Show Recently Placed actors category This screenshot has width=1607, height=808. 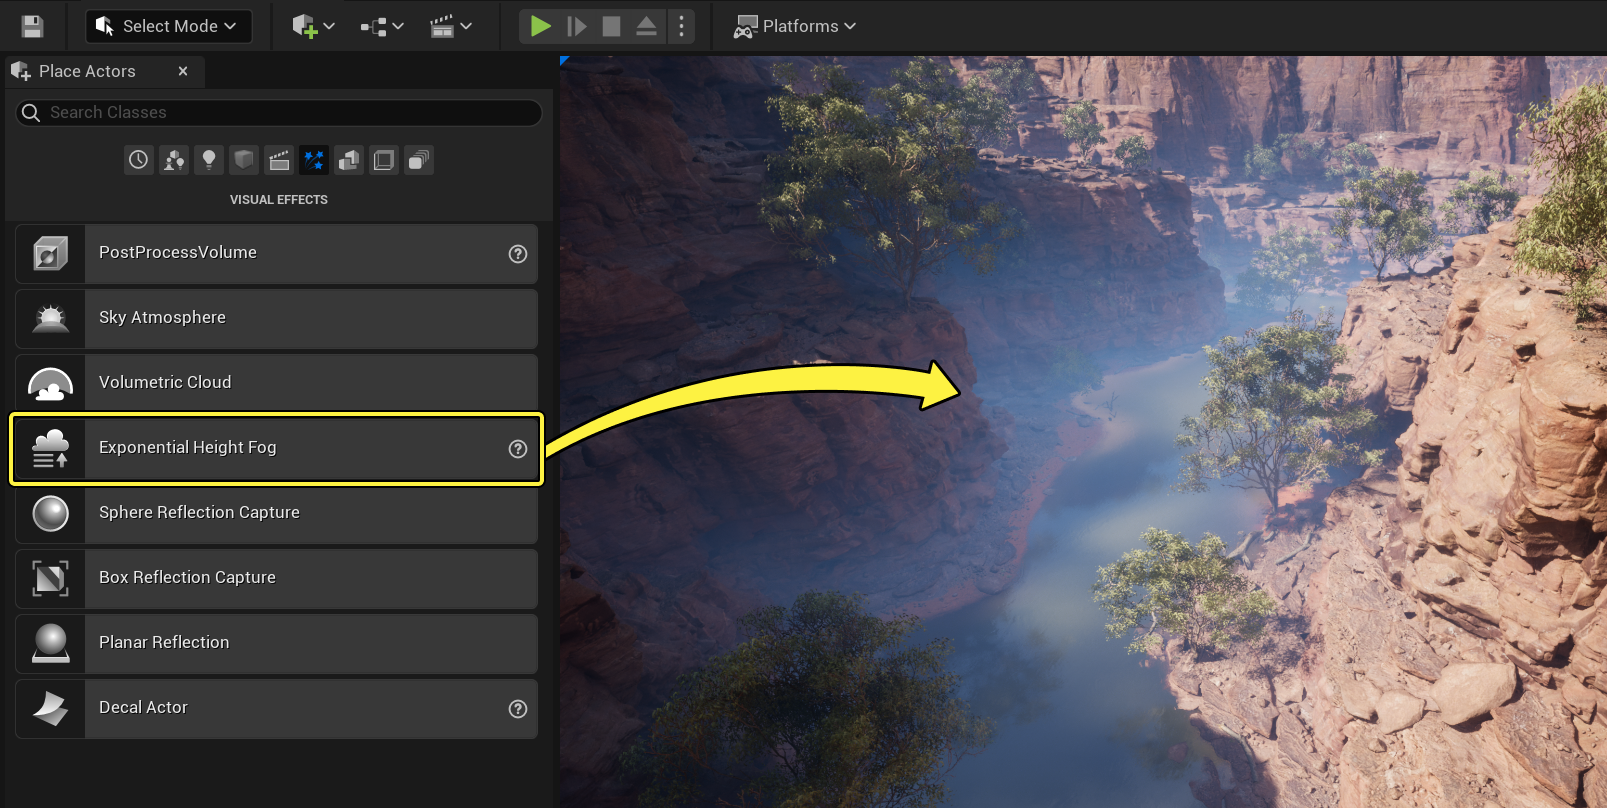[138, 160]
